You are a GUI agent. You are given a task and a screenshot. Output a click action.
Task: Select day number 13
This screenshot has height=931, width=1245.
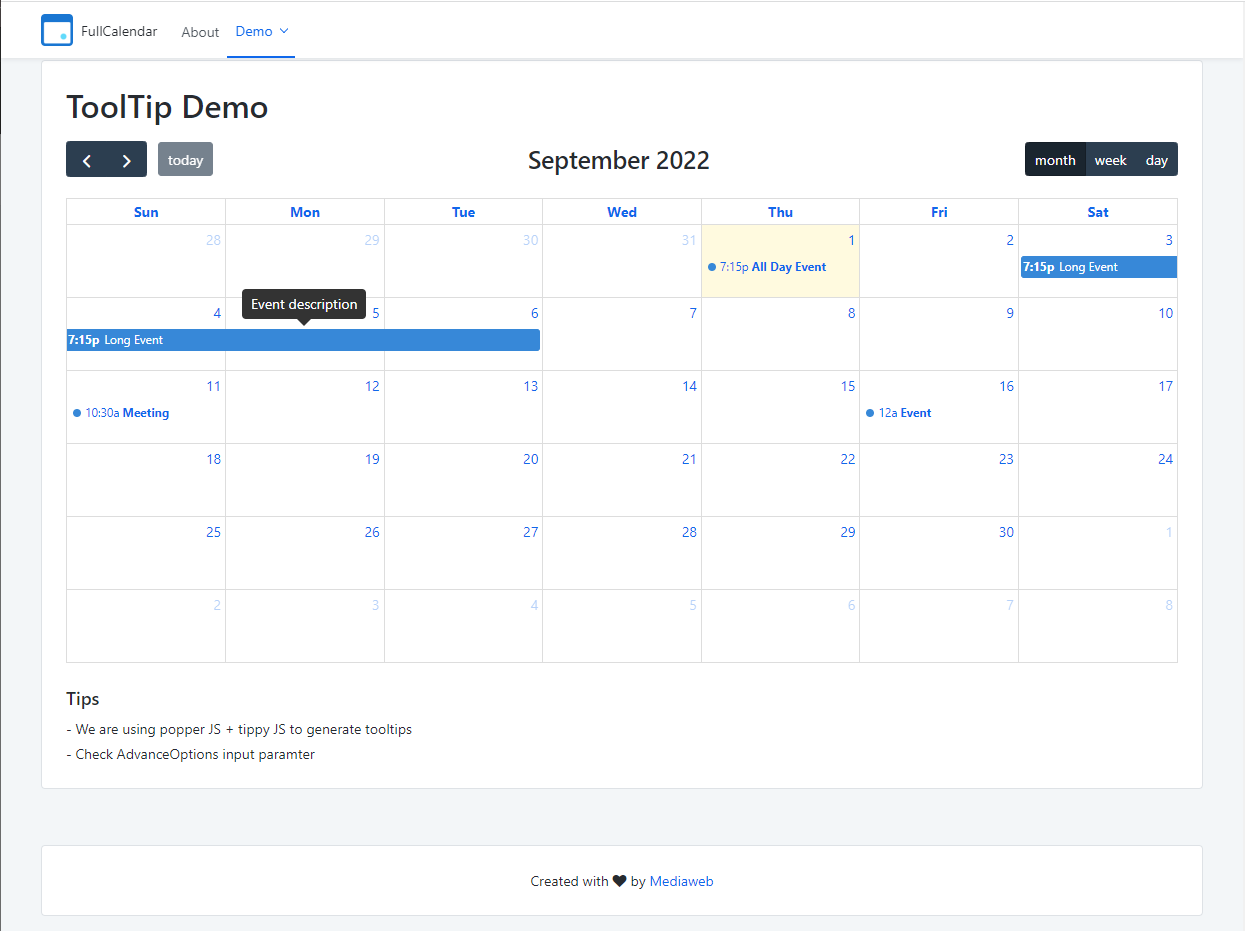[x=531, y=386]
